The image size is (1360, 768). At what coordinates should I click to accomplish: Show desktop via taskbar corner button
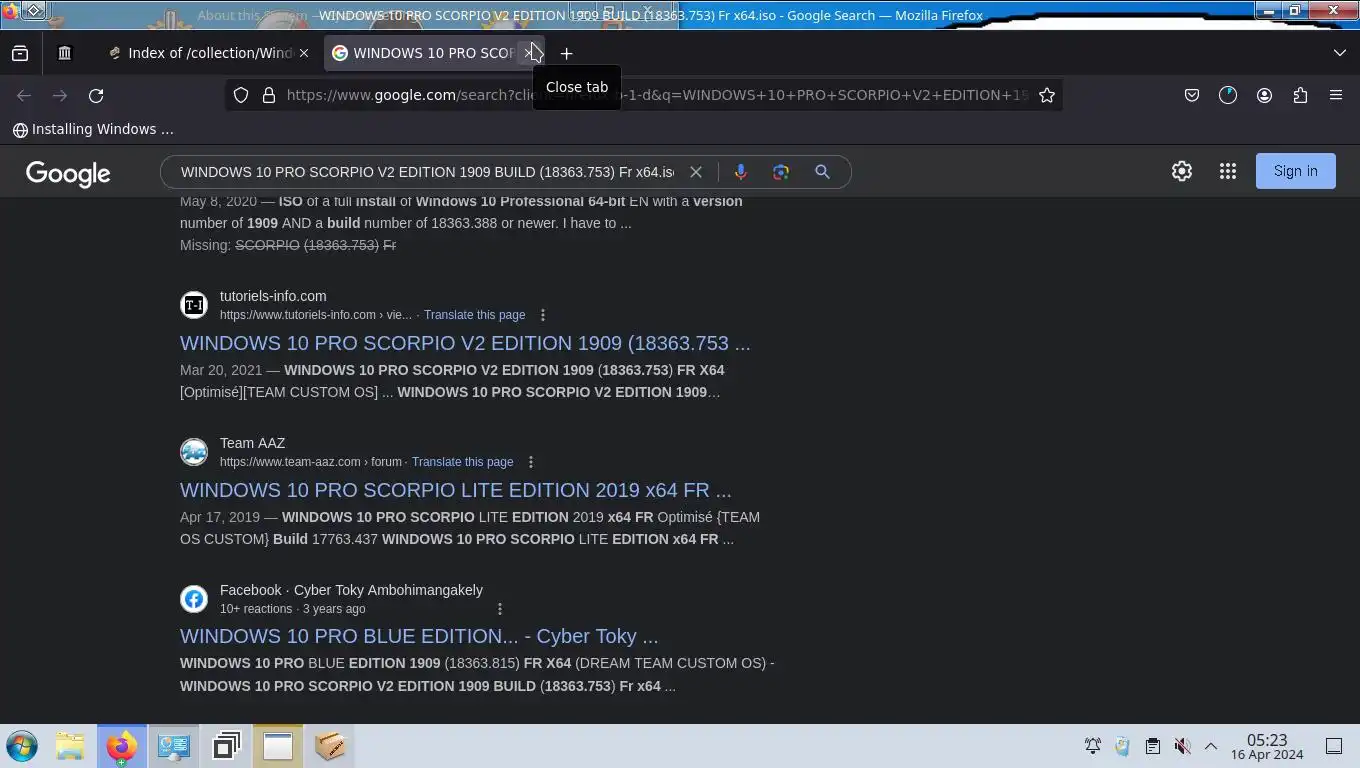(1334, 746)
